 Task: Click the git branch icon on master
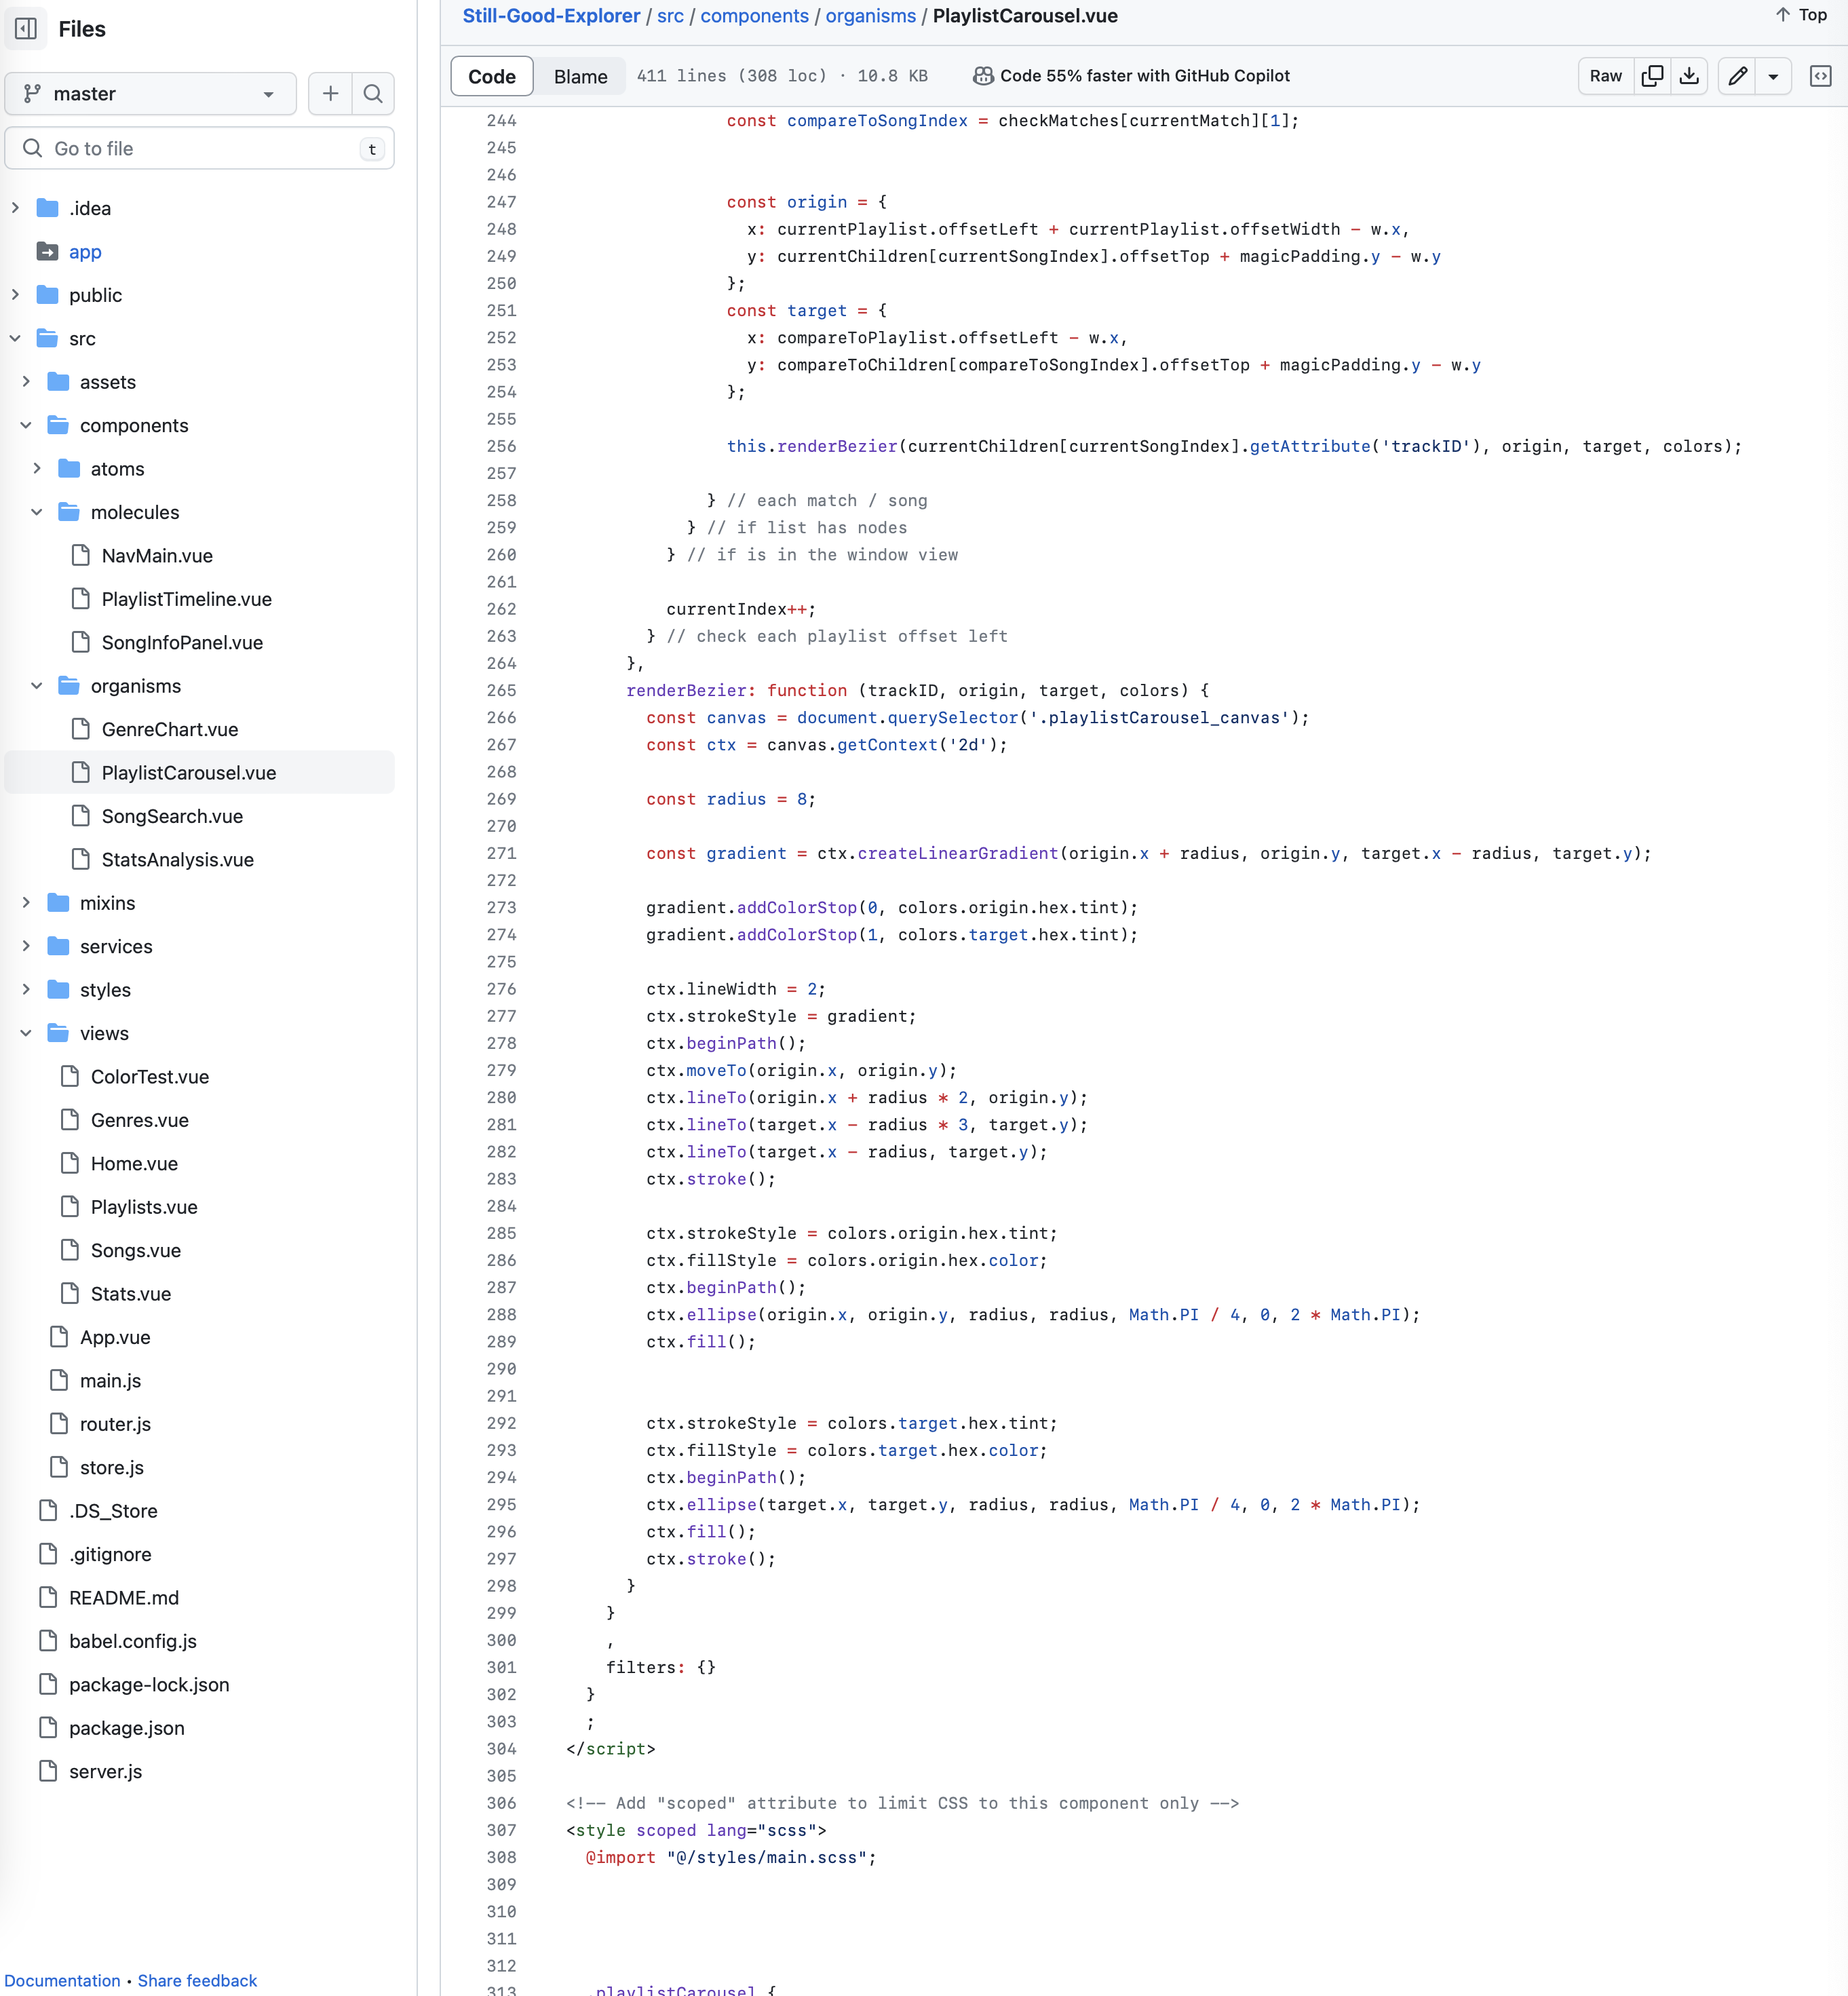(x=32, y=93)
